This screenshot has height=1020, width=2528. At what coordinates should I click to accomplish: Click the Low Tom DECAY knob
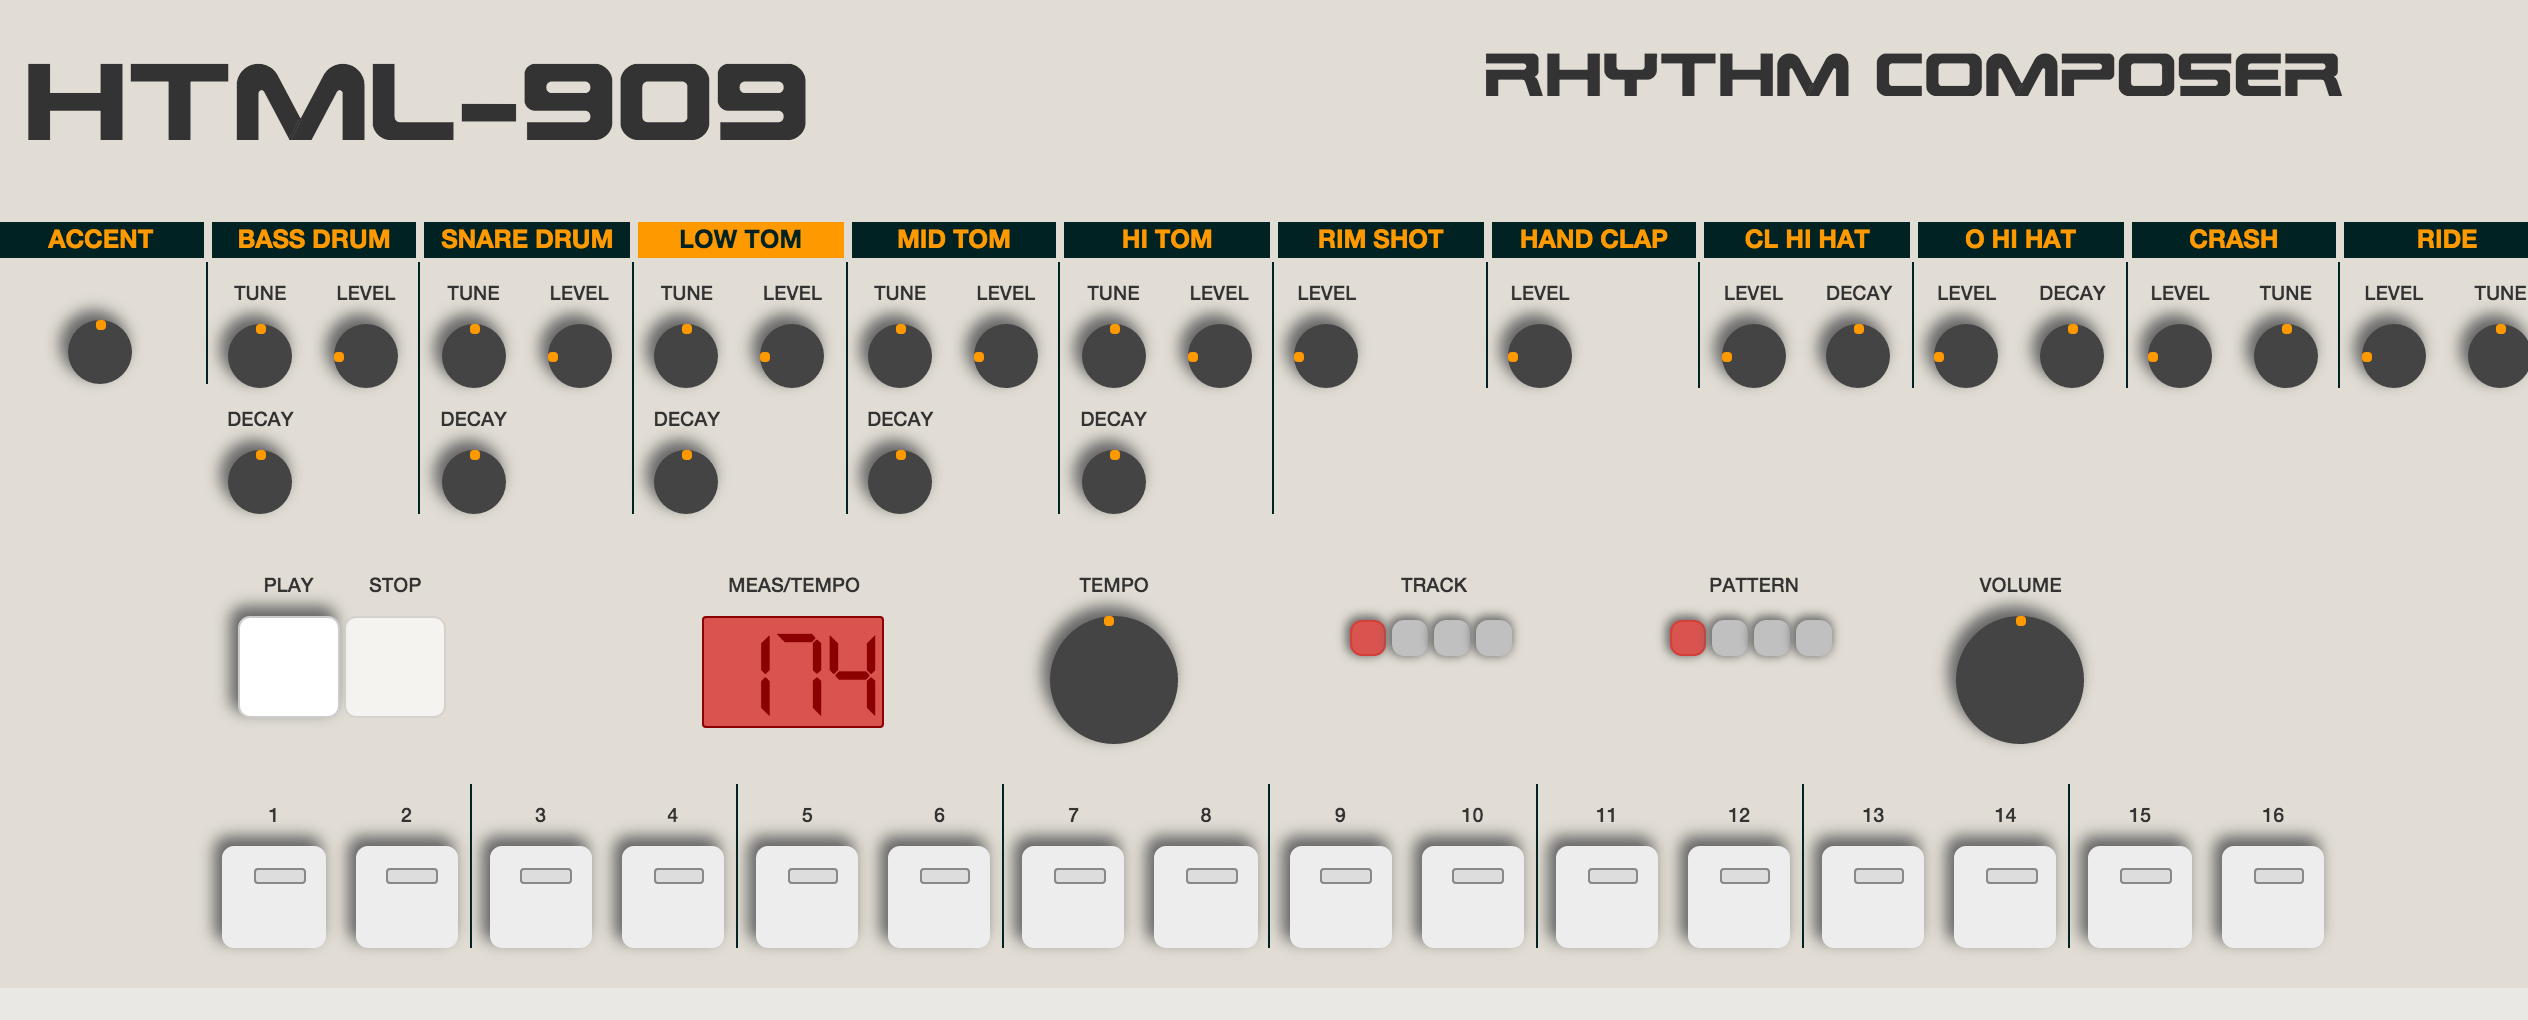click(686, 481)
